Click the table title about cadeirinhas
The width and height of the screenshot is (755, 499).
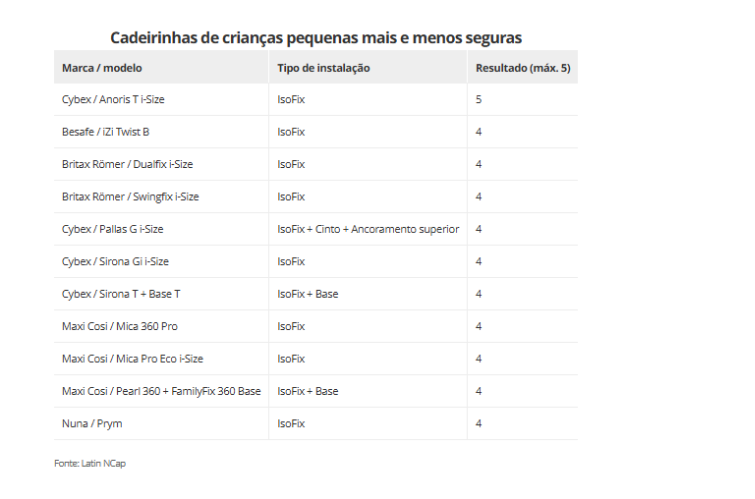[315, 38]
